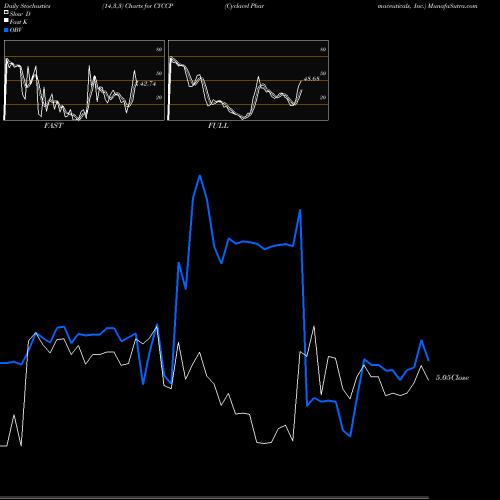Click the 'FULL' chart caption
This screenshot has width=500, height=500.
(218, 126)
